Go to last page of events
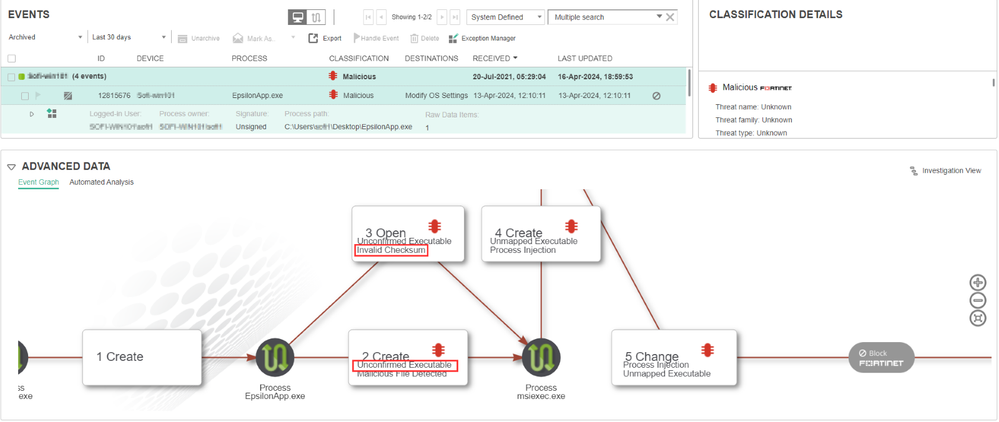 pos(454,17)
